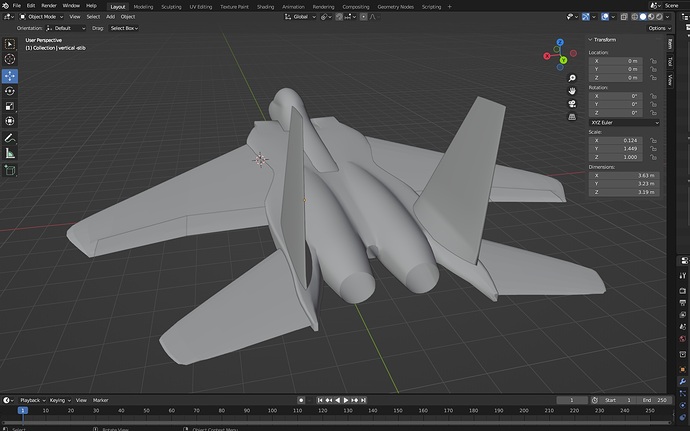The image size is (690, 431).
Task: Open the timeline Marker menu
Action: 100,400
